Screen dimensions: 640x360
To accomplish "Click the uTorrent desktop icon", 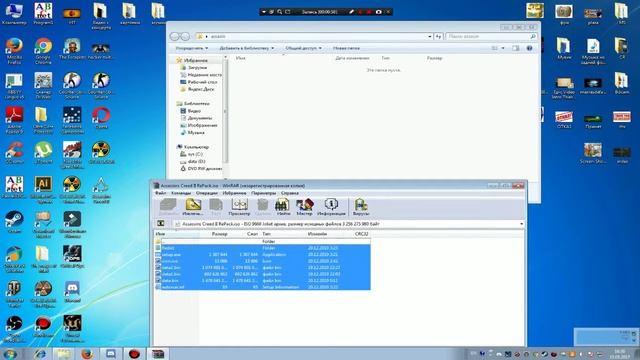I will pyautogui.click(x=43, y=153).
